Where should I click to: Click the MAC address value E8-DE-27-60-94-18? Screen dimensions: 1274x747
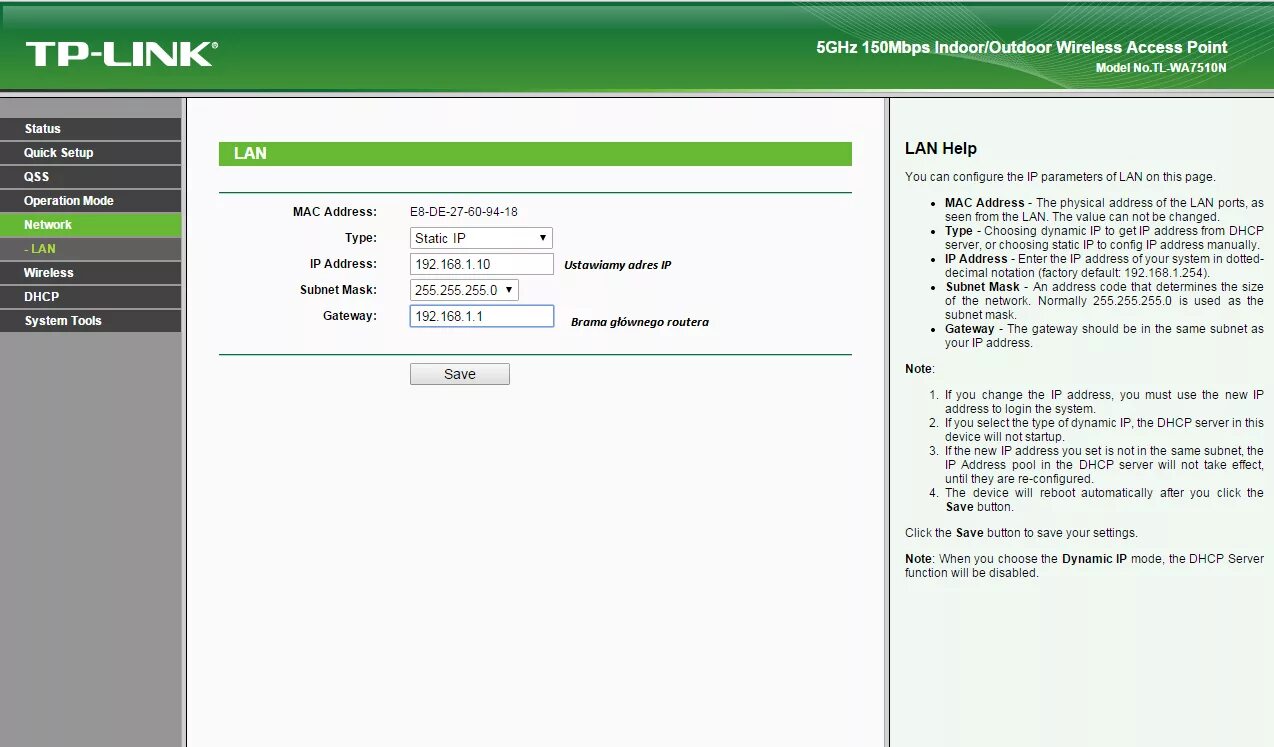(464, 212)
